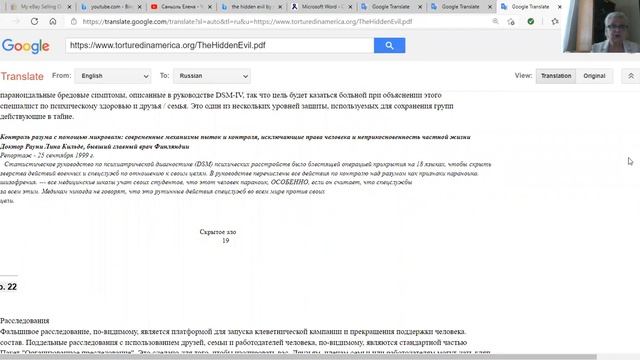
Task: Click the Google logo
Action: click(x=26, y=46)
